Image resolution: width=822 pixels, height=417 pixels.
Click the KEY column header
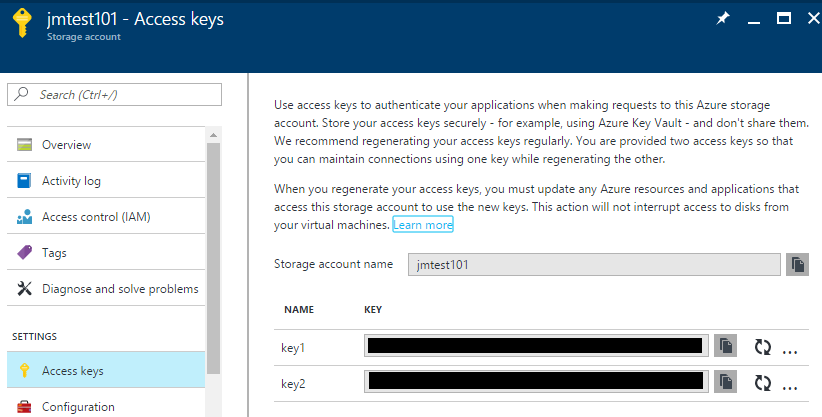(373, 309)
